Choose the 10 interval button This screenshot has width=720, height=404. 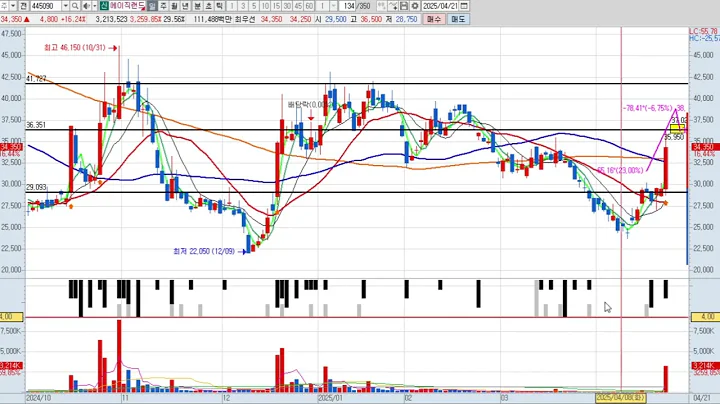pyautogui.click(x=265, y=6)
